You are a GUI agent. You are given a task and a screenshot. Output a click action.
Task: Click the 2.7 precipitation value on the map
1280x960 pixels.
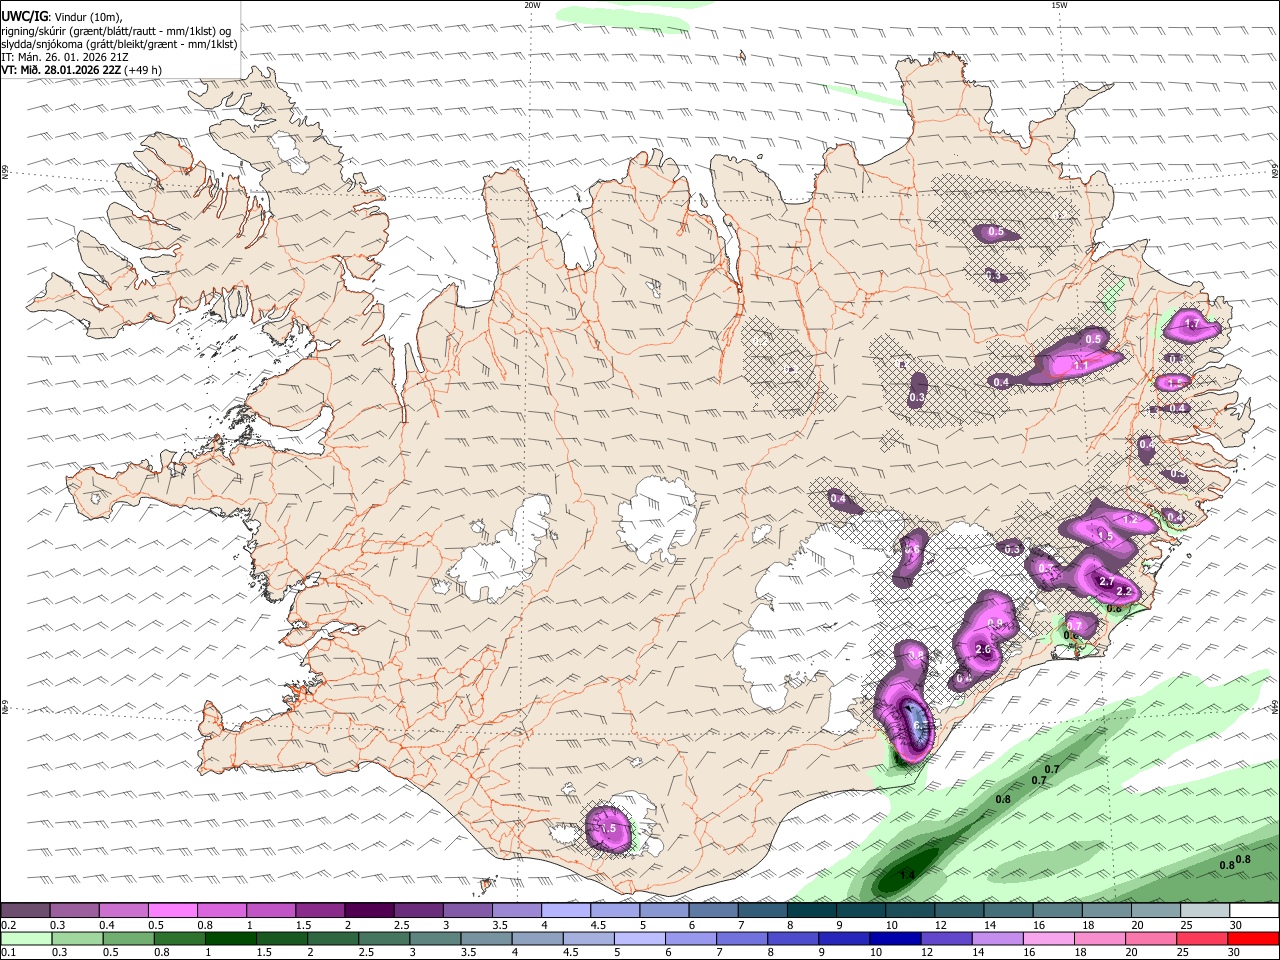click(x=1106, y=582)
